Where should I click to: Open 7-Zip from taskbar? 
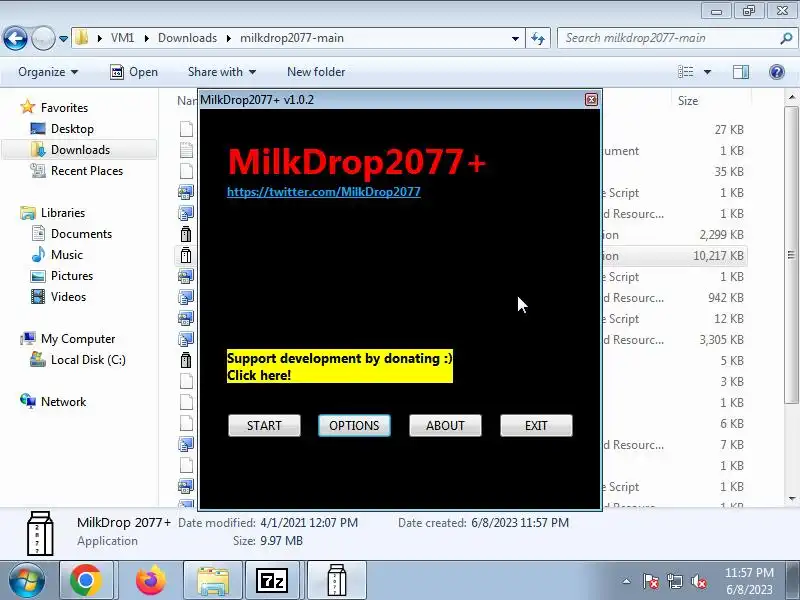pyautogui.click(x=273, y=581)
